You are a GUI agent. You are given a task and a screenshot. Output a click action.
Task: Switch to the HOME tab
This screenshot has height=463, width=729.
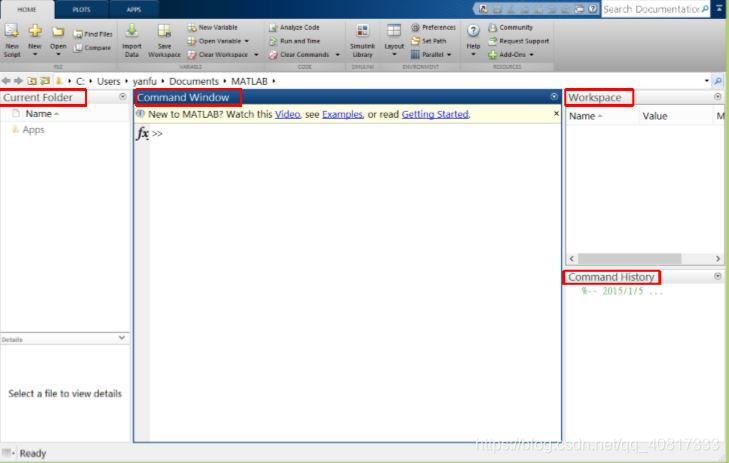point(27,9)
